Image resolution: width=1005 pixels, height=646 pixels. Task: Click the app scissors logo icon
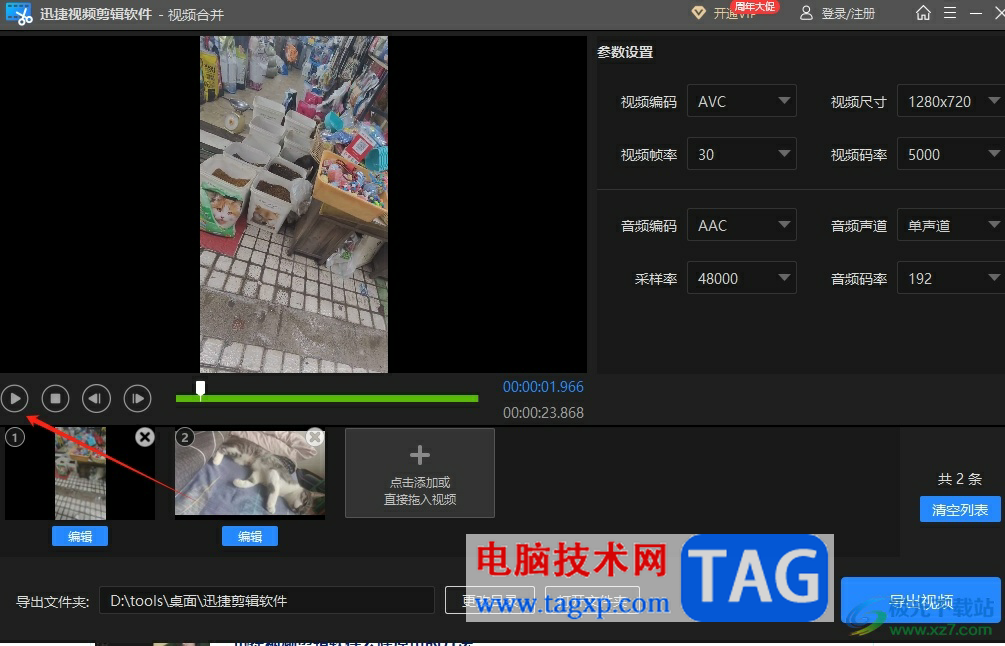click(19, 13)
